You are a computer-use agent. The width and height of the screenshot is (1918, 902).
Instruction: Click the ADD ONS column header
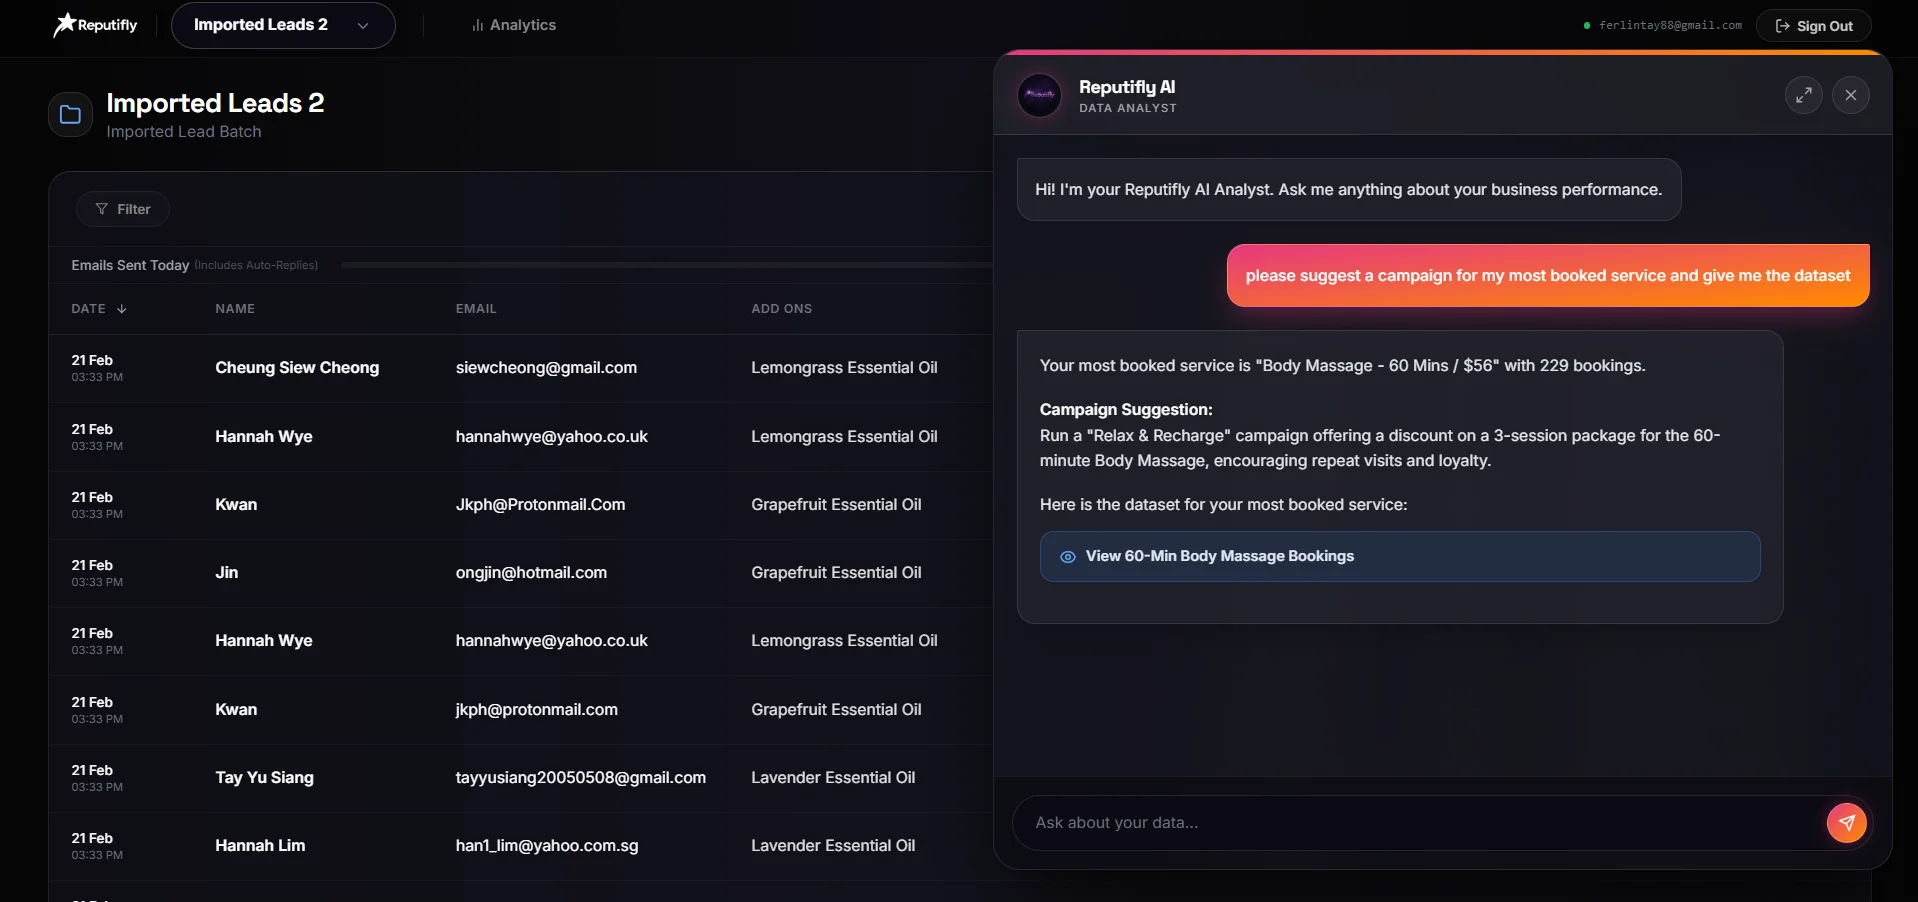point(781,309)
